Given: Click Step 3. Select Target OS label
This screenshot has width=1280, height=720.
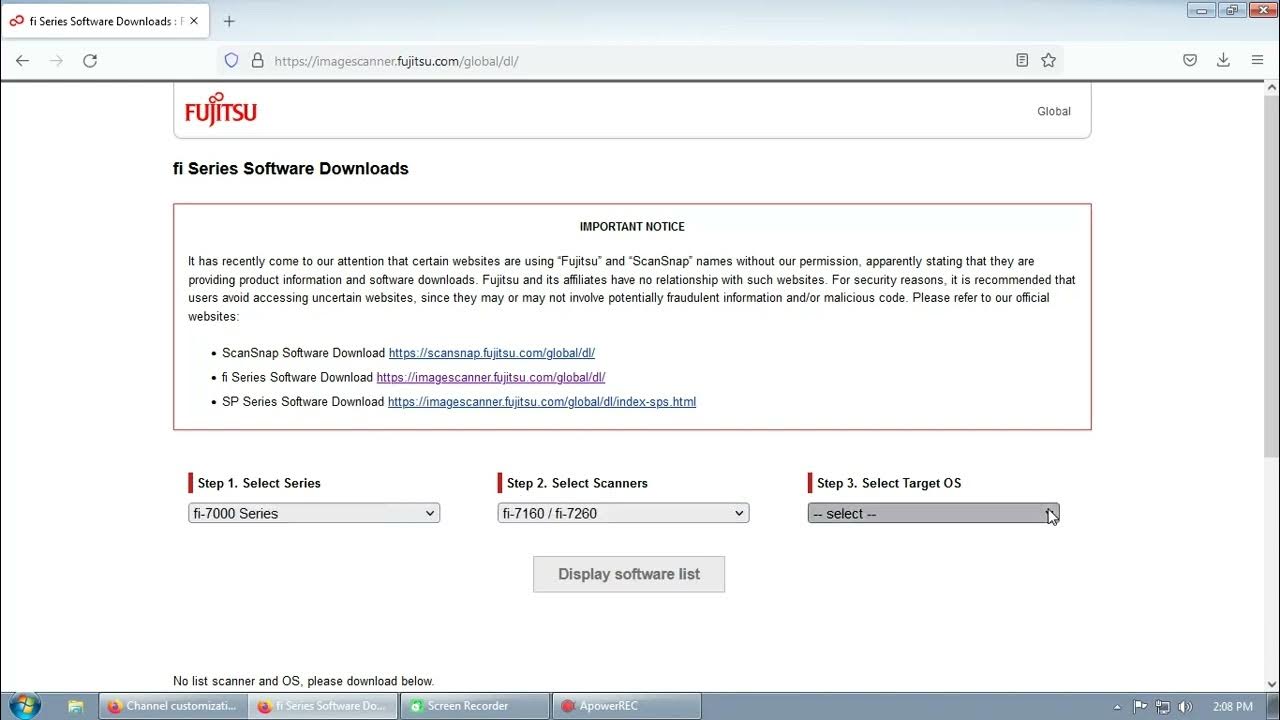Looking at the screenshot, I should [889, 483].
